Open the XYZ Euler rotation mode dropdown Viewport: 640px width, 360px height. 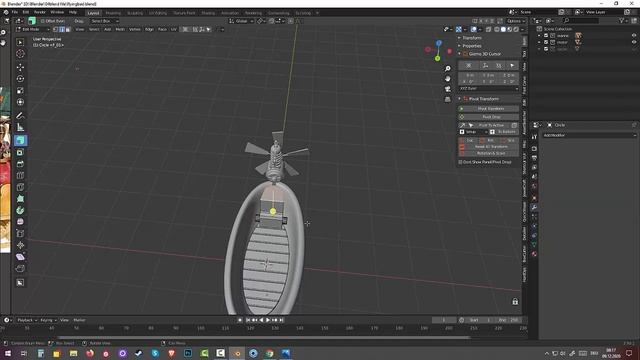(x=489, y=88)
